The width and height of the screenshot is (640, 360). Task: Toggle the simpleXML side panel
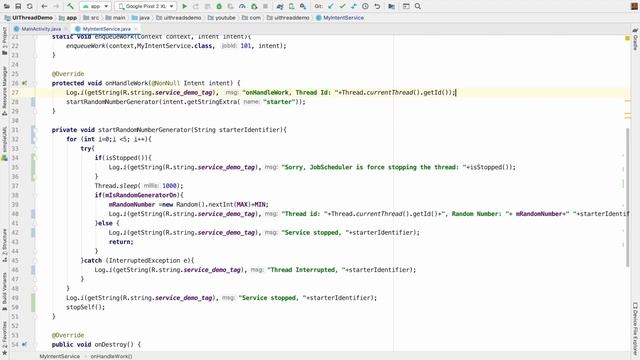[x=4, y=144]
